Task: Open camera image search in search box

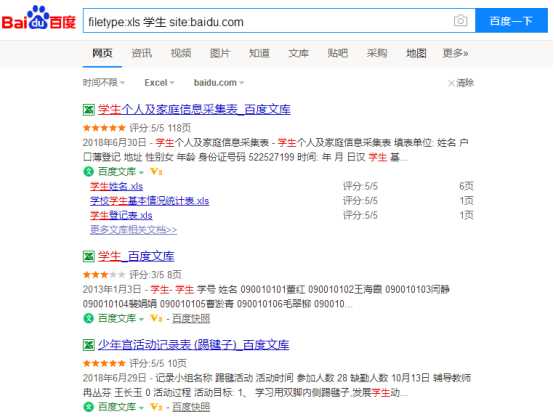Action: 460,20
